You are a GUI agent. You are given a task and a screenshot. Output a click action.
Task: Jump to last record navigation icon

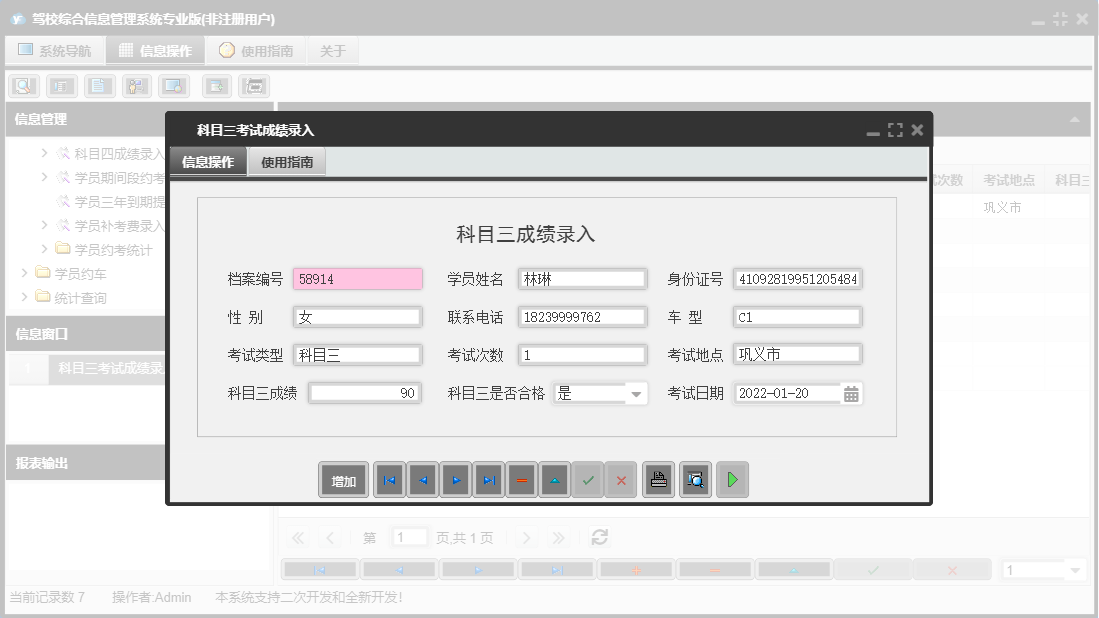[x=488, y=479]
